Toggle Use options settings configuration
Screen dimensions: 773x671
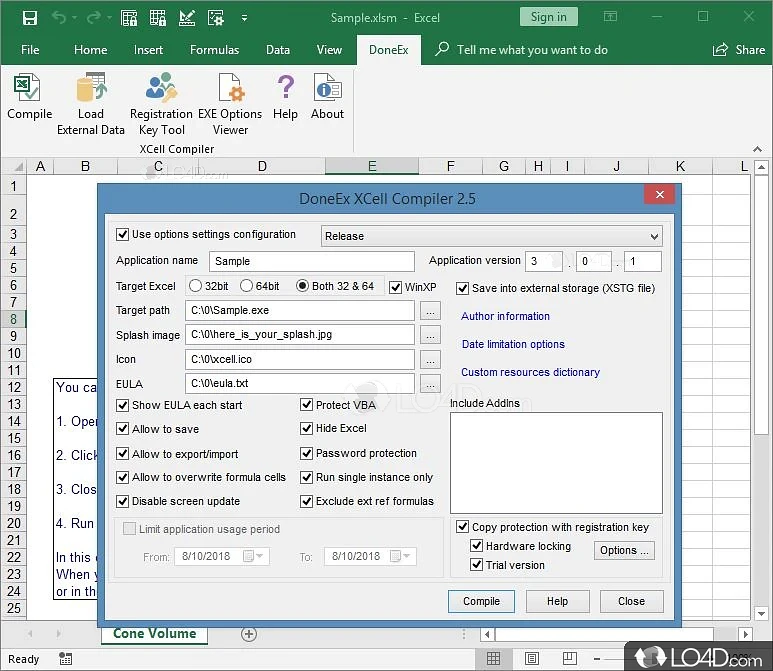coord(122,234)
